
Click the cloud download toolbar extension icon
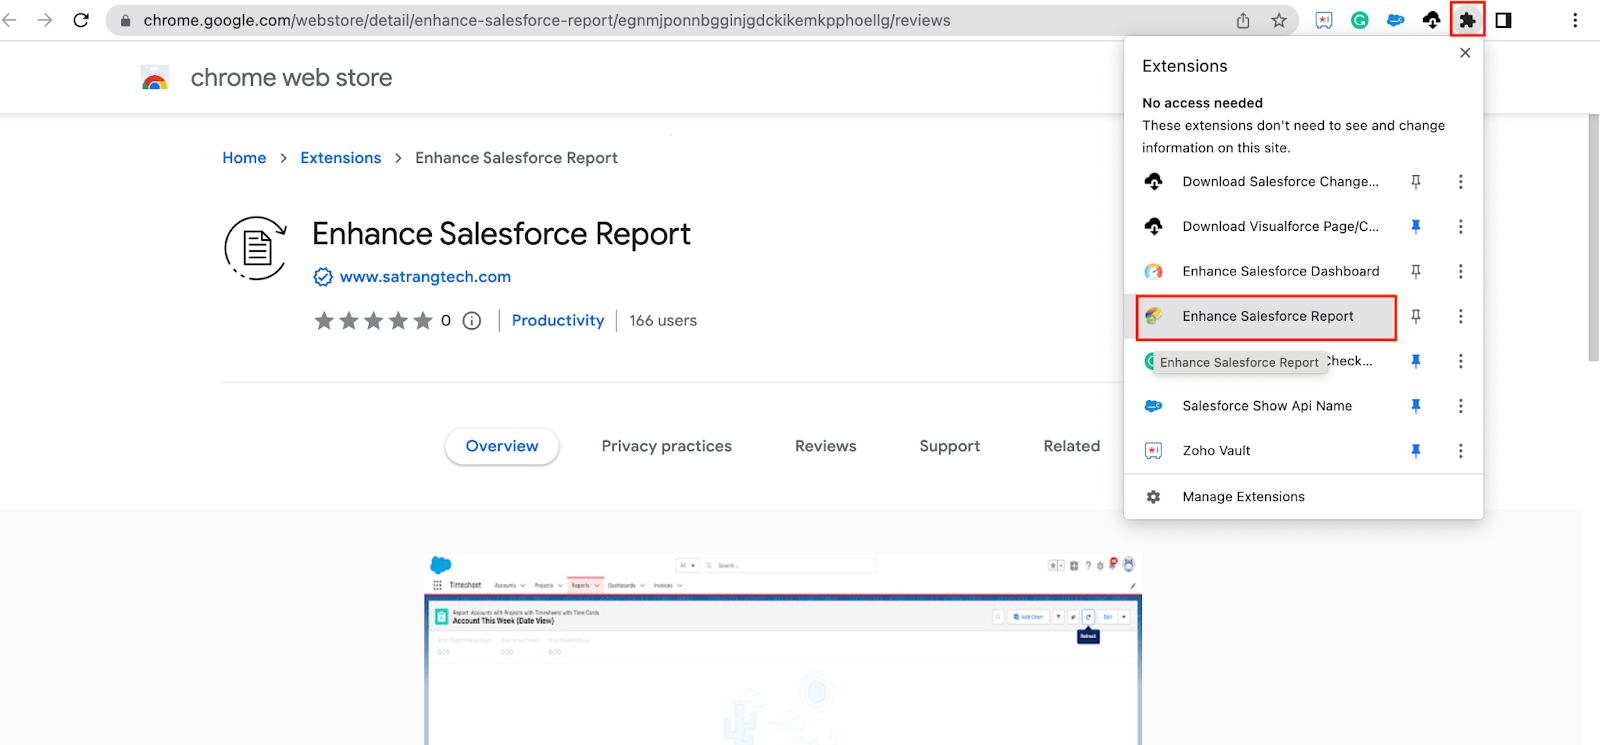[1432, 20]
